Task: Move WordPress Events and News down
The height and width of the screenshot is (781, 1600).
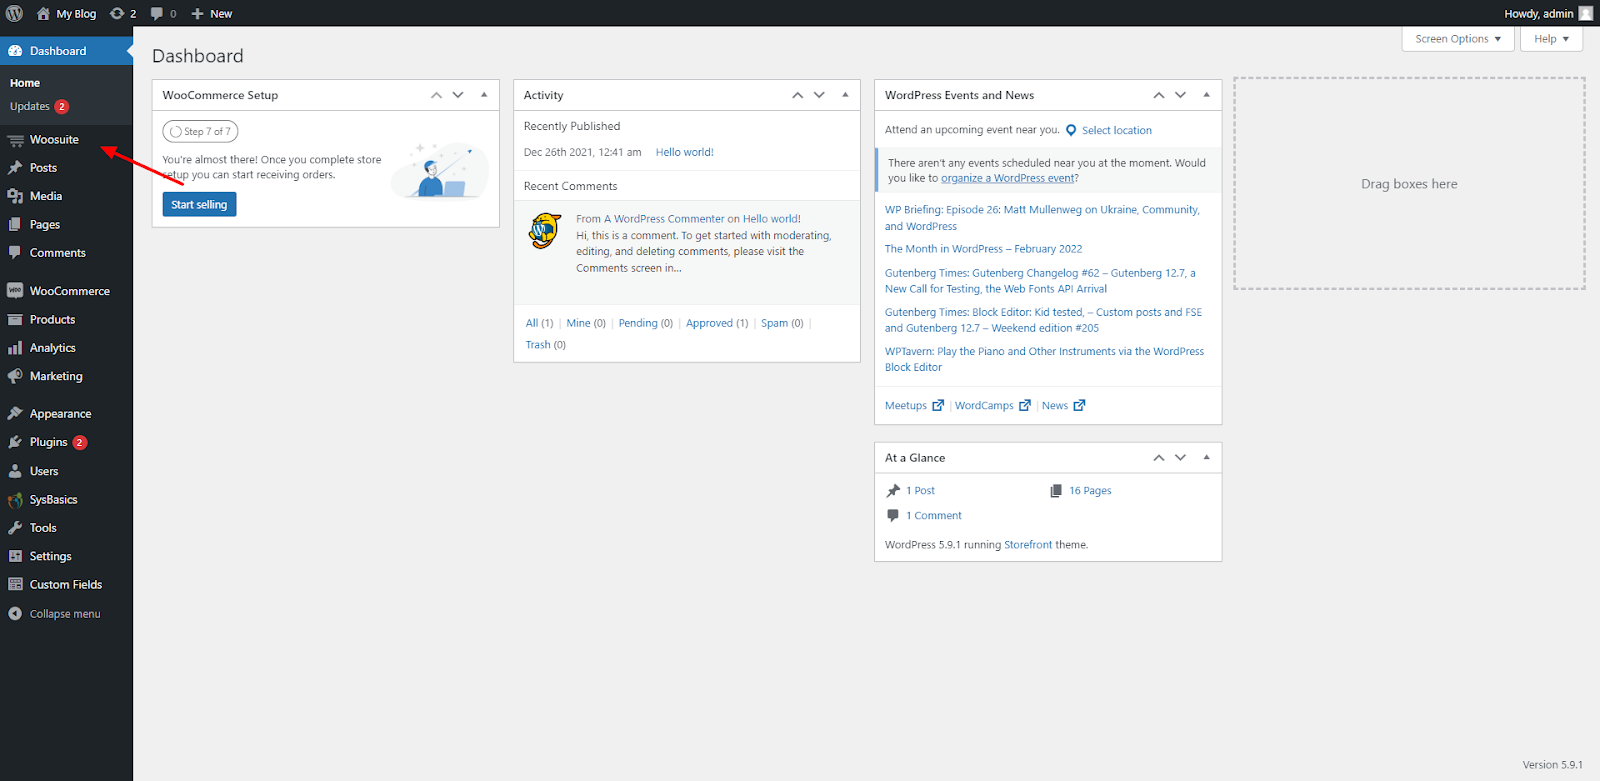Action: 1180,95
